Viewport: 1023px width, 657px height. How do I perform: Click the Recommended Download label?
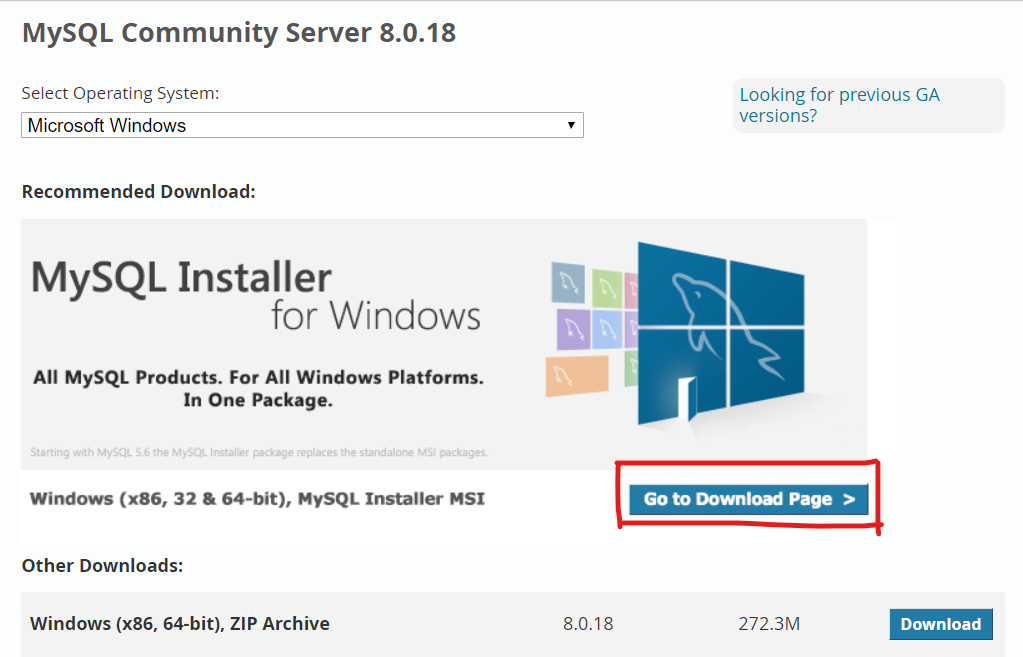pos(138,192)
